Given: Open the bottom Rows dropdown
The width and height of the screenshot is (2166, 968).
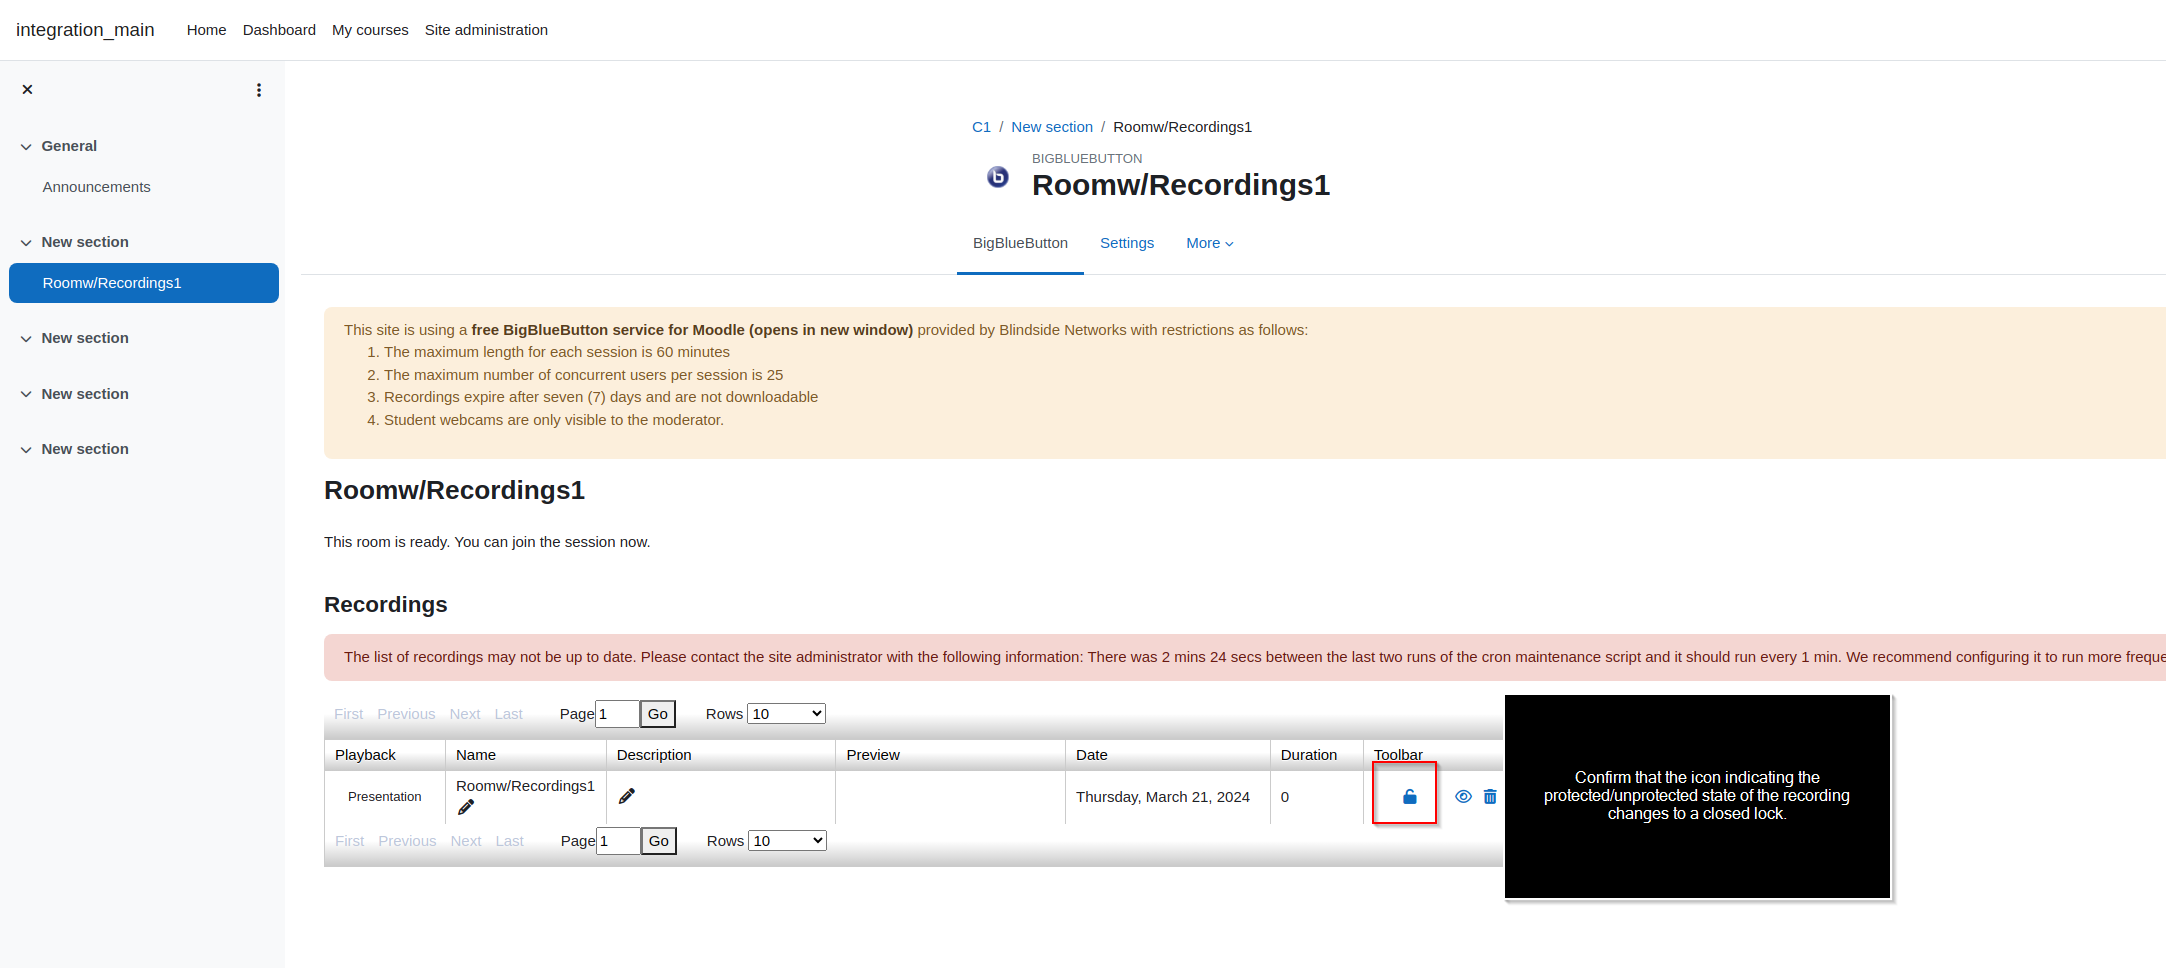Looking at the screenshot, I should click(788, 841).
